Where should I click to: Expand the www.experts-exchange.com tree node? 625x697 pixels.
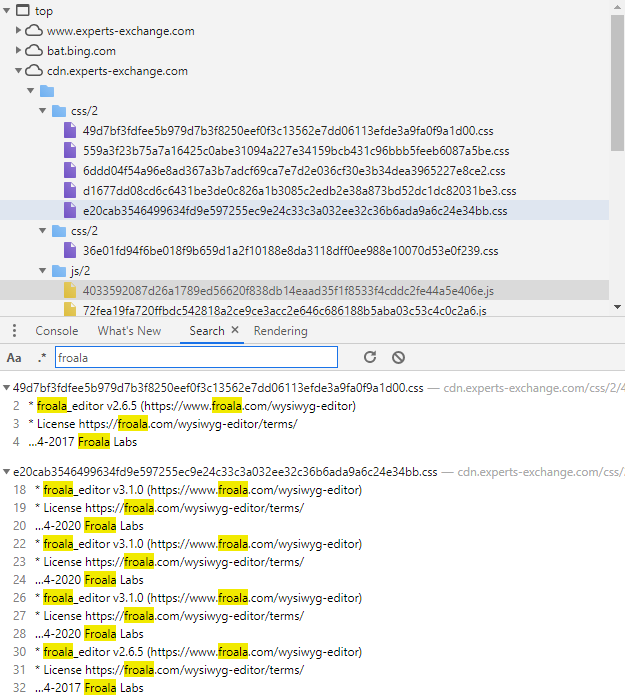(x=19, y=31)
